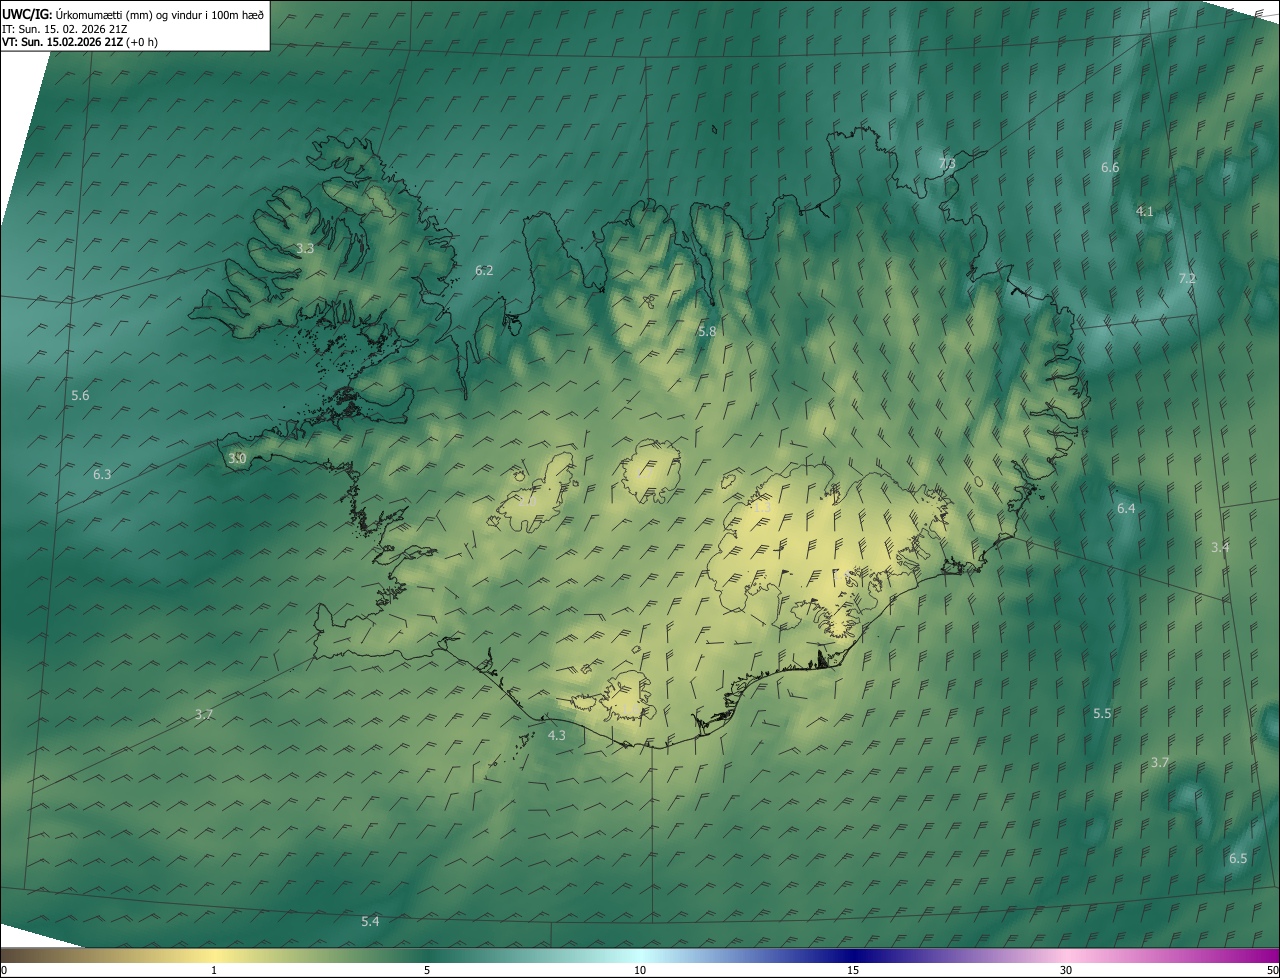Click the faint 2.0 value on Langjökull glacier
1280x978 pixels.
tap(527, 500)
